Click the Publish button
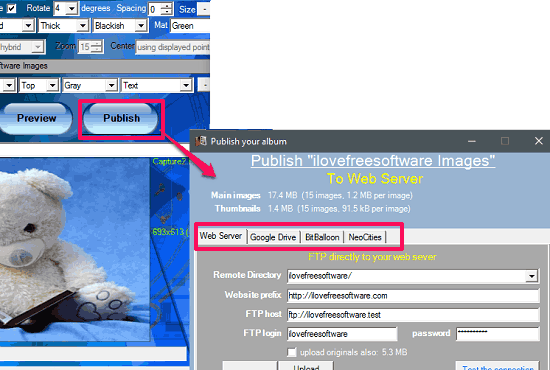550x370 pixels. point(121,119)
